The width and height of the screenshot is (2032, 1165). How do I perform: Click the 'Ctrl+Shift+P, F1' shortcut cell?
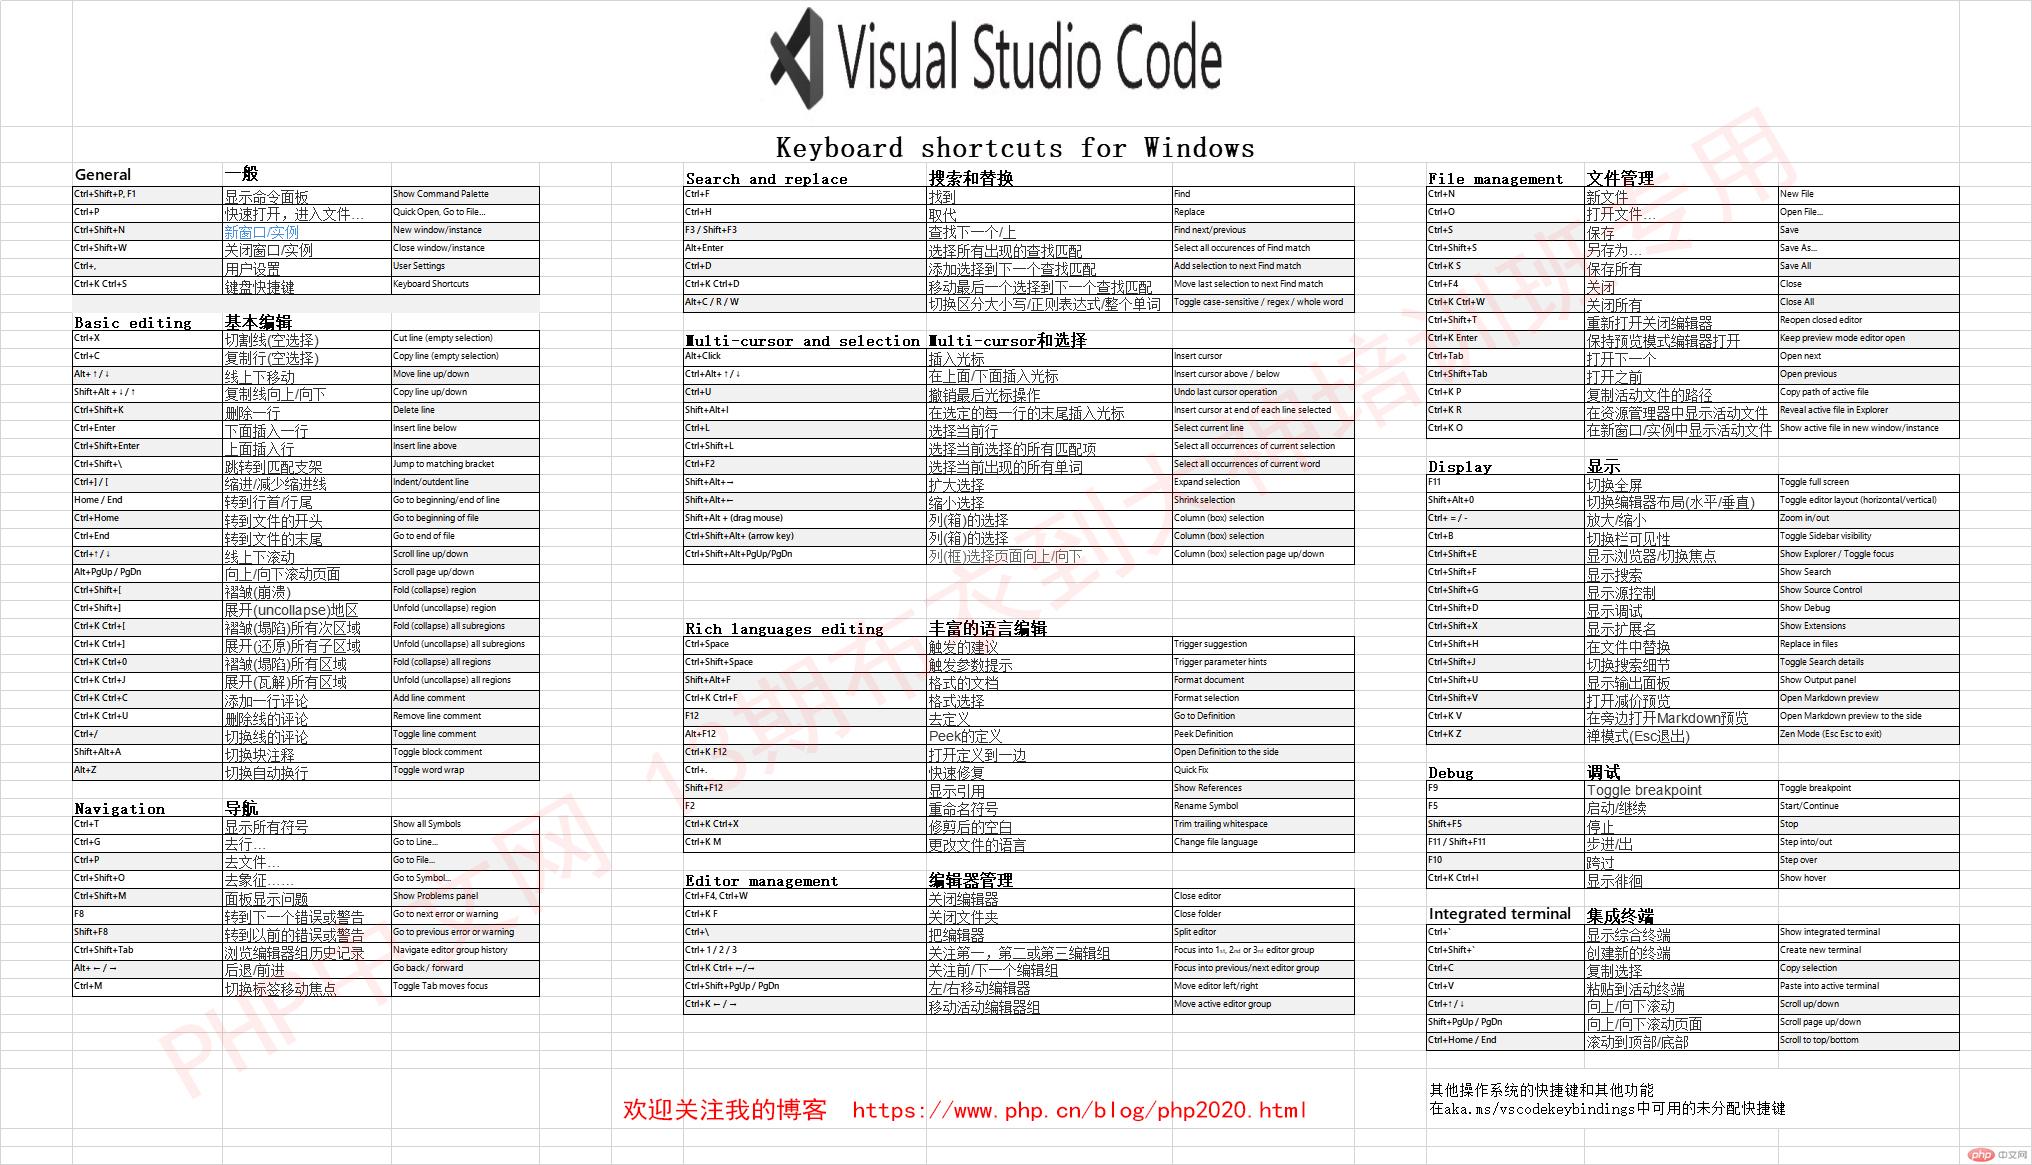[148, 195]
